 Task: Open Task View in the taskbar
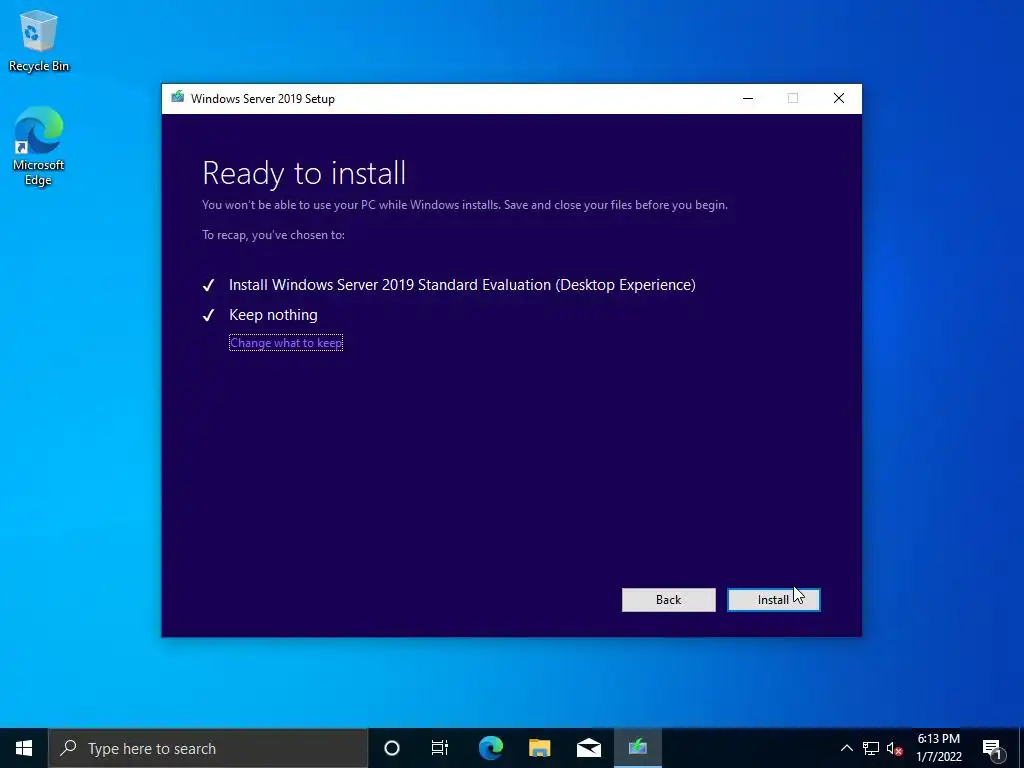[440, 748]
